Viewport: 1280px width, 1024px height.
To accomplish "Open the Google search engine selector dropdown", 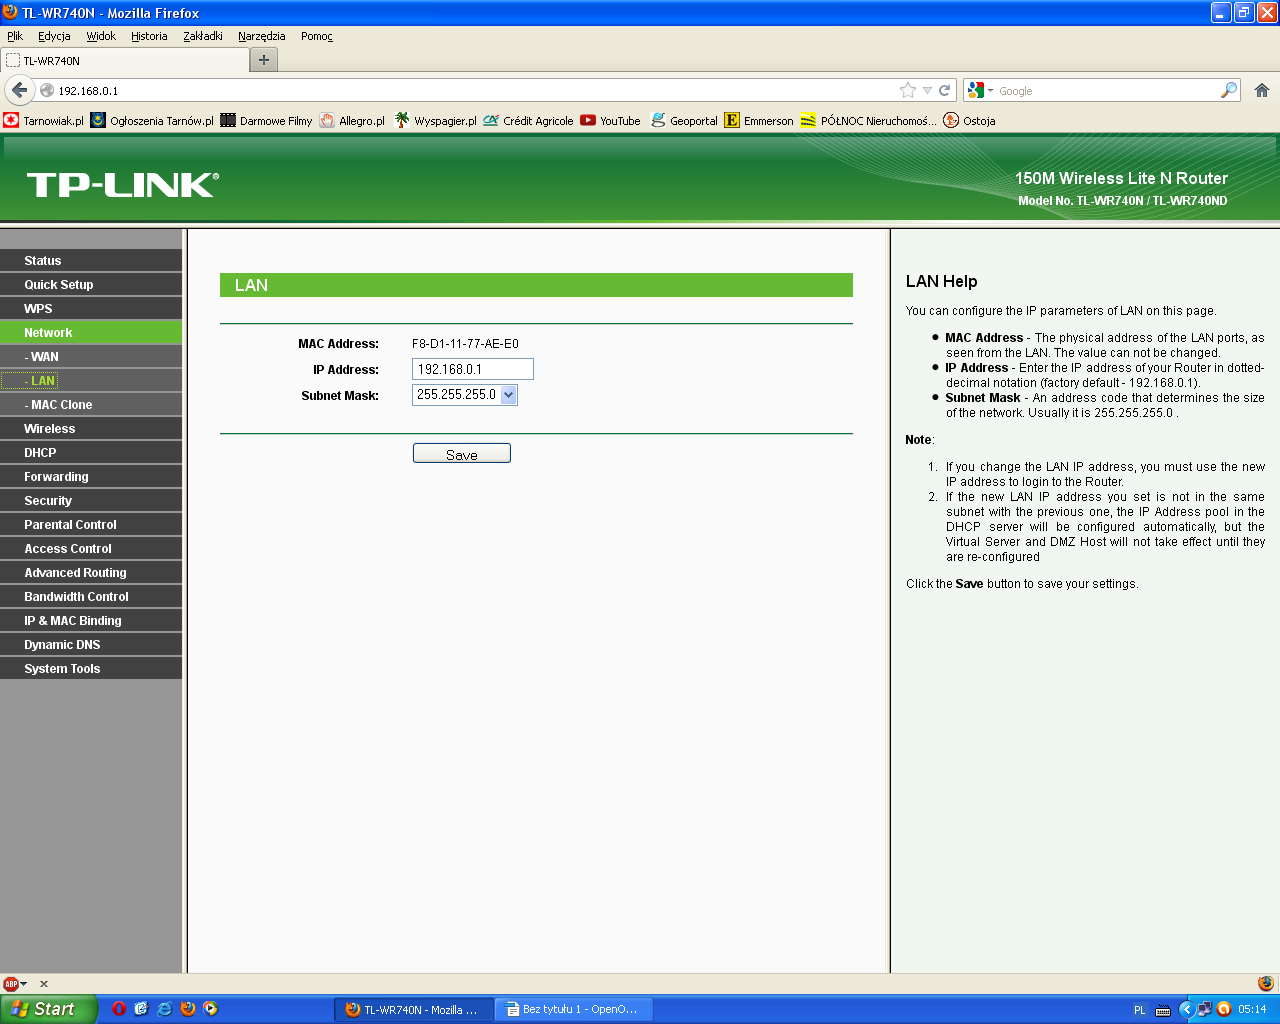I will [x=980, y=90].
